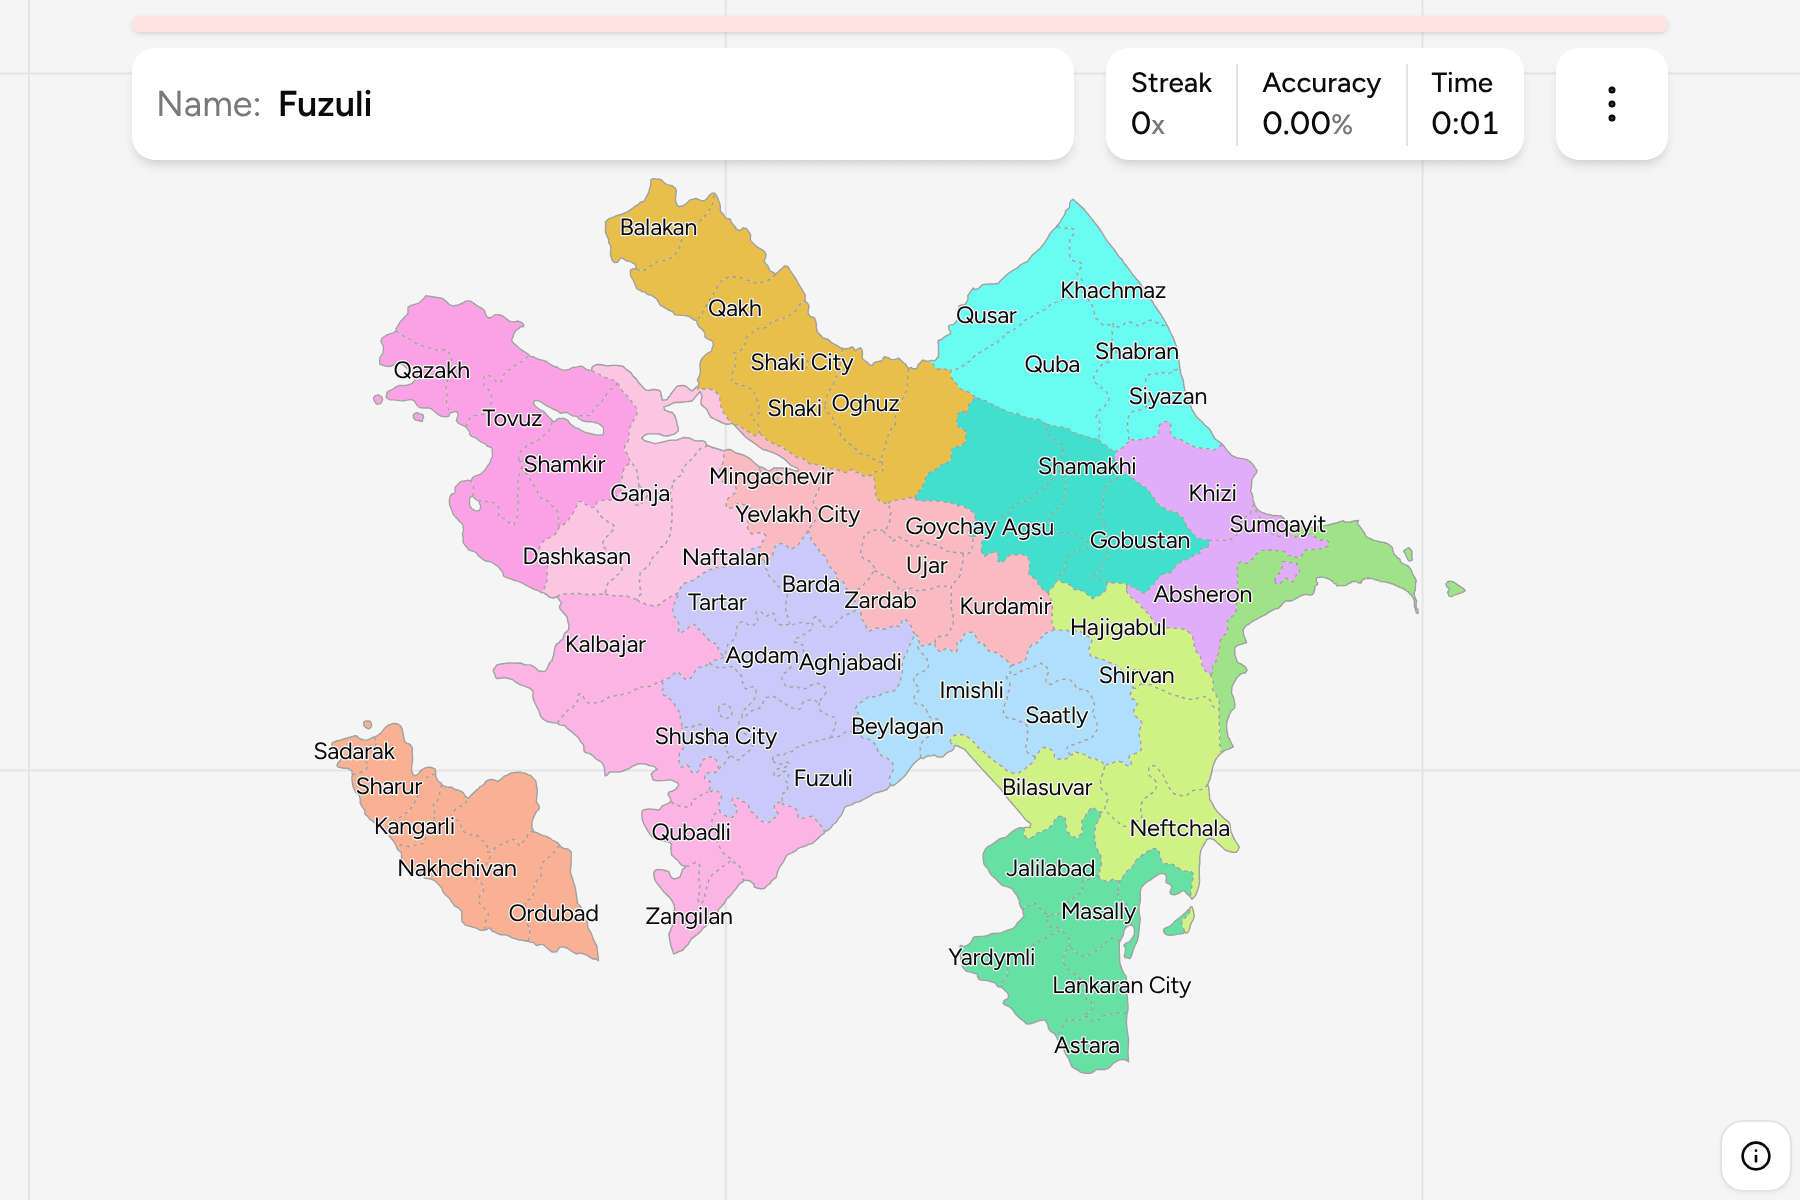1800x1200 pixels.
Task: Select the Tartar region label
Action: click(717, 603)
